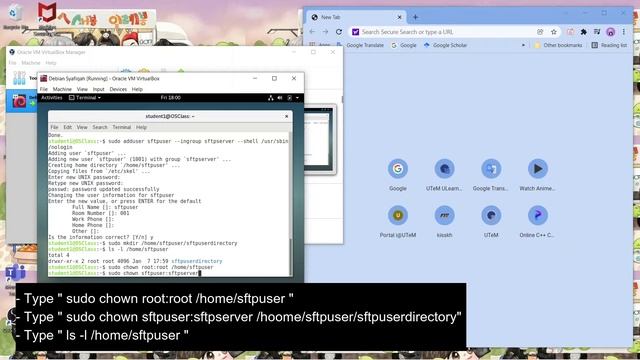Open File menu in VirtualBox Manager
Viewport: 640px width, 360px height.
pos(13,63)
